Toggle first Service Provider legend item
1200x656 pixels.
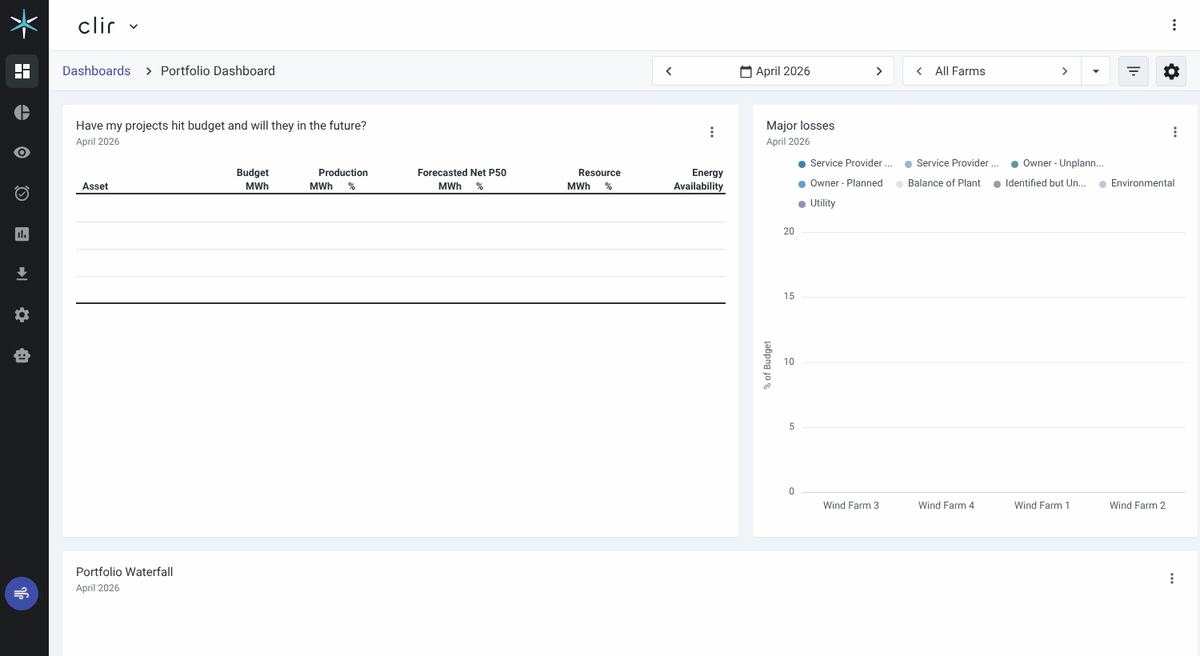(845, 163)
